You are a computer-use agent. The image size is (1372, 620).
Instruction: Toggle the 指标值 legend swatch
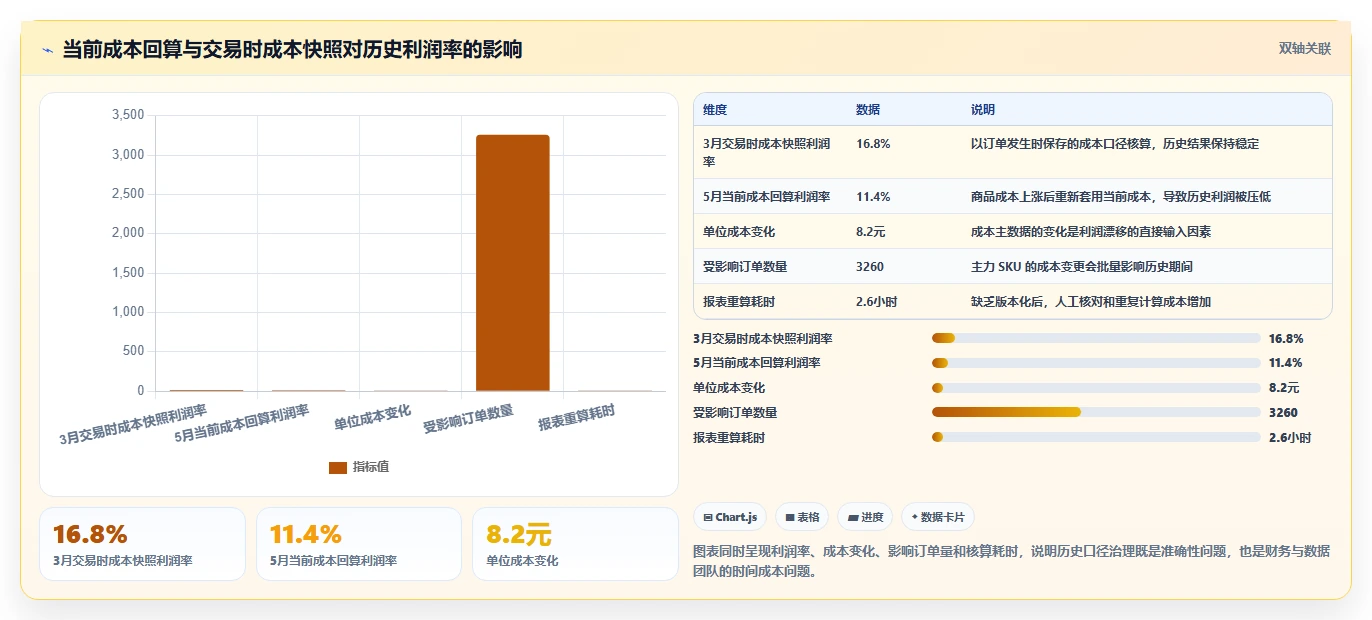338,467
